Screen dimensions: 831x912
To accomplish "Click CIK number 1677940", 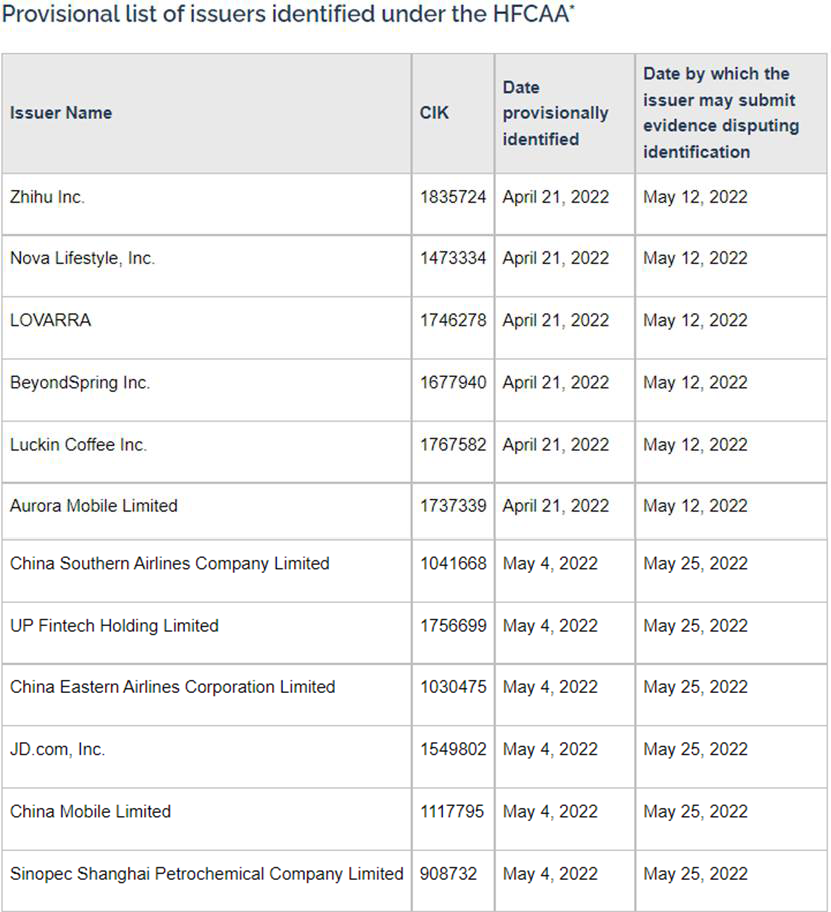I will pyautogui.click(x=453, y=383).
